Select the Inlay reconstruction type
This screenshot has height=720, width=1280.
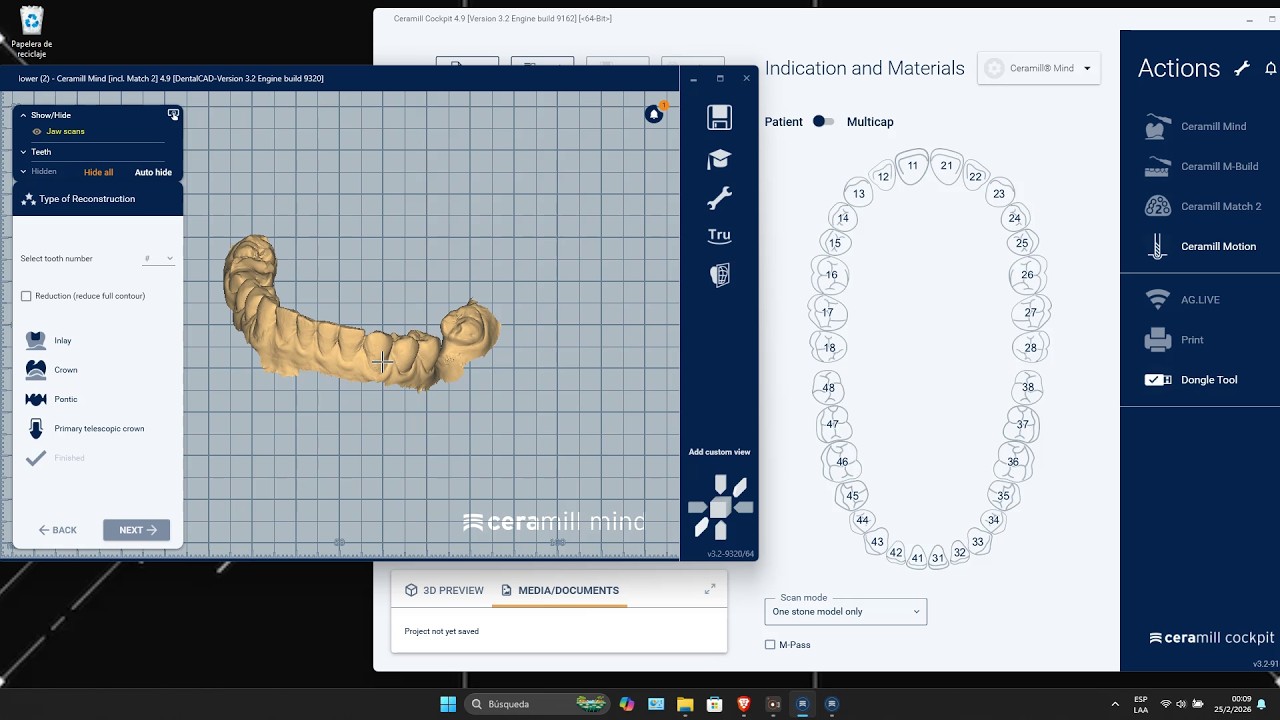[49, 340]
